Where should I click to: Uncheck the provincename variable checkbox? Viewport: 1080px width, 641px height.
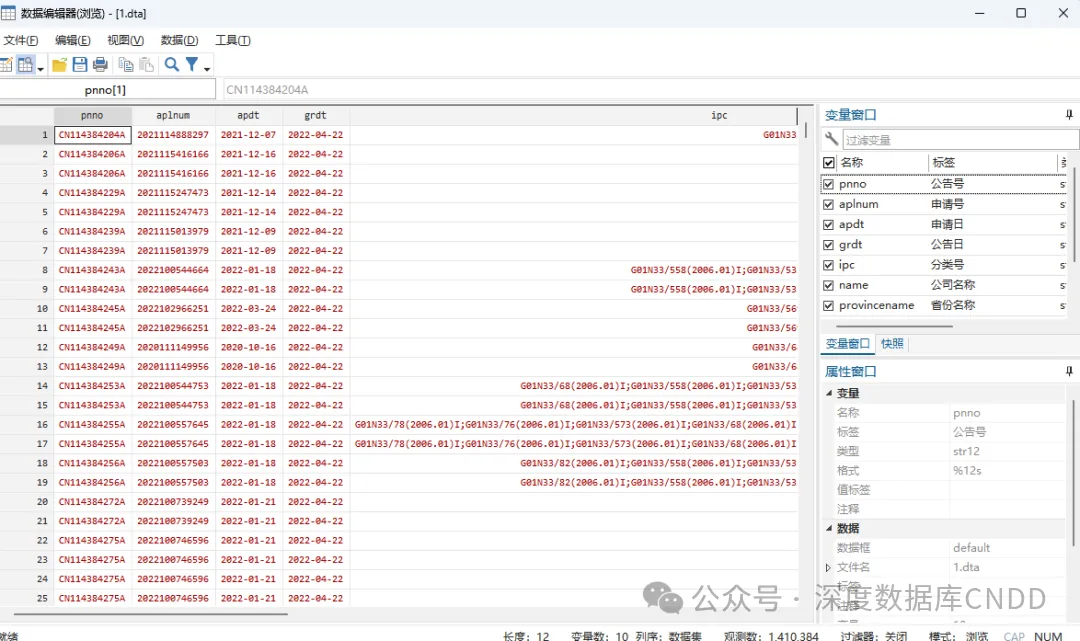(828, 305)
